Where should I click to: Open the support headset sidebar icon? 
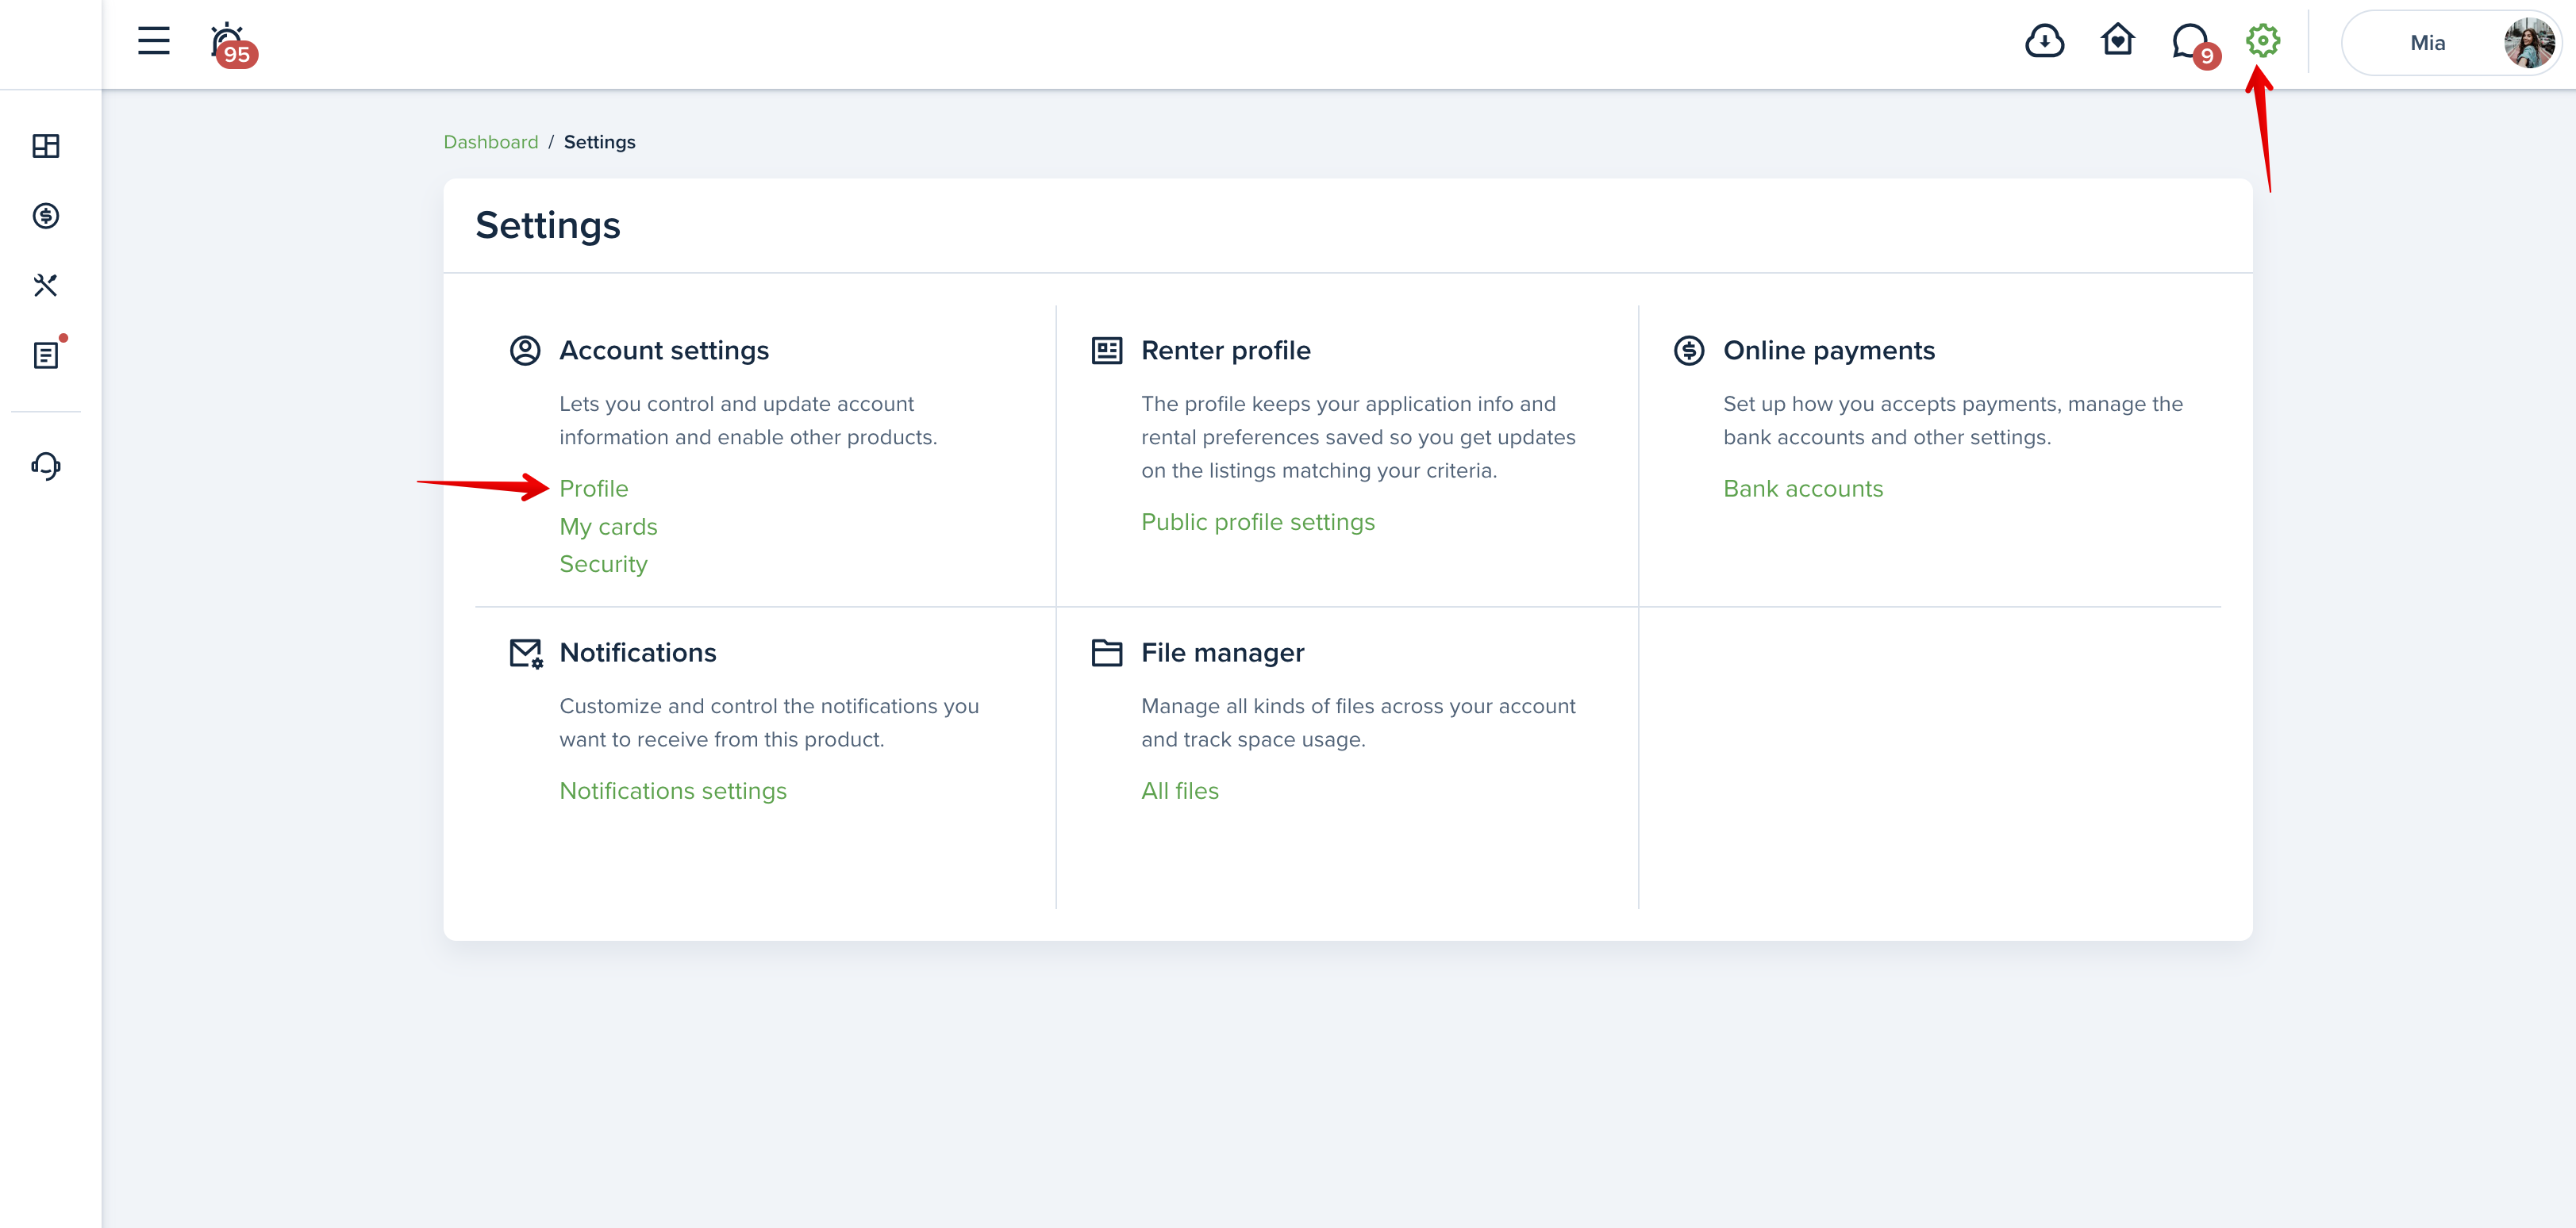point(46,465)
